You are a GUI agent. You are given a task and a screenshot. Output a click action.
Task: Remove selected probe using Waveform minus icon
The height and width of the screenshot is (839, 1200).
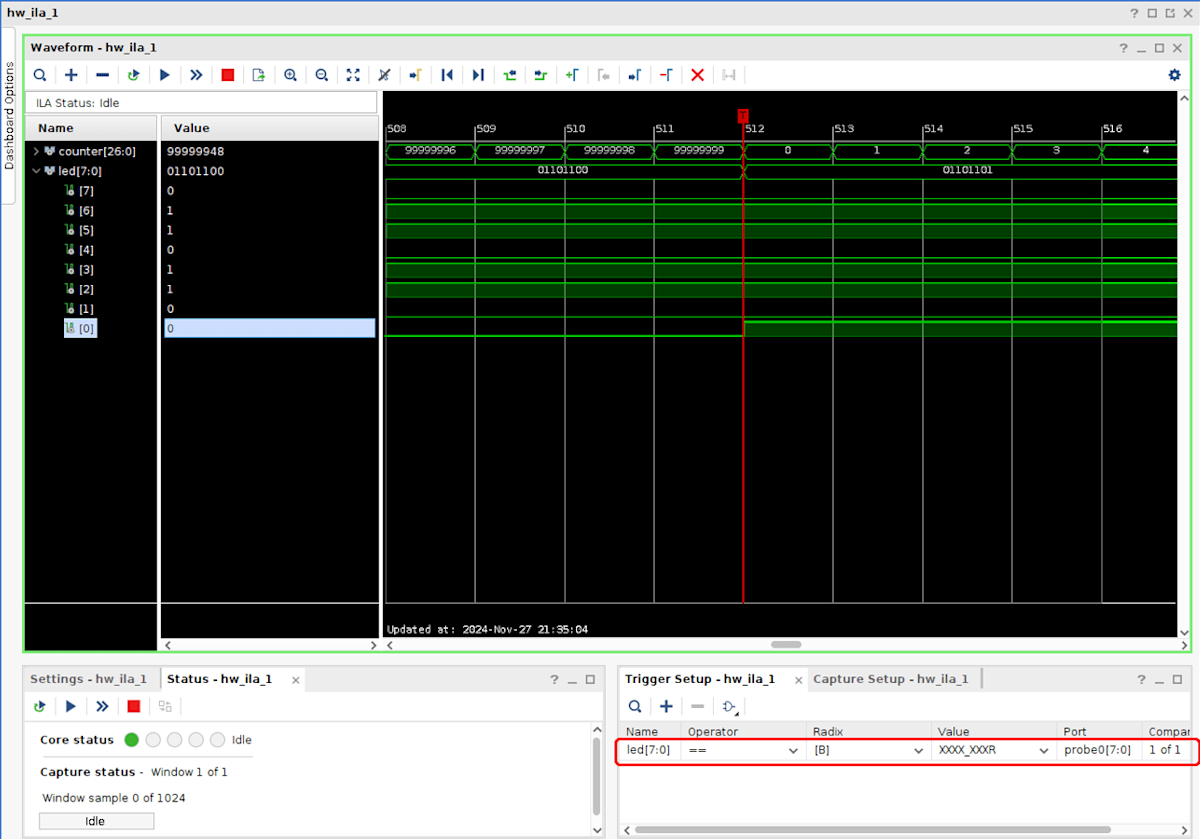pyautogui.click(x=102, y=75)
